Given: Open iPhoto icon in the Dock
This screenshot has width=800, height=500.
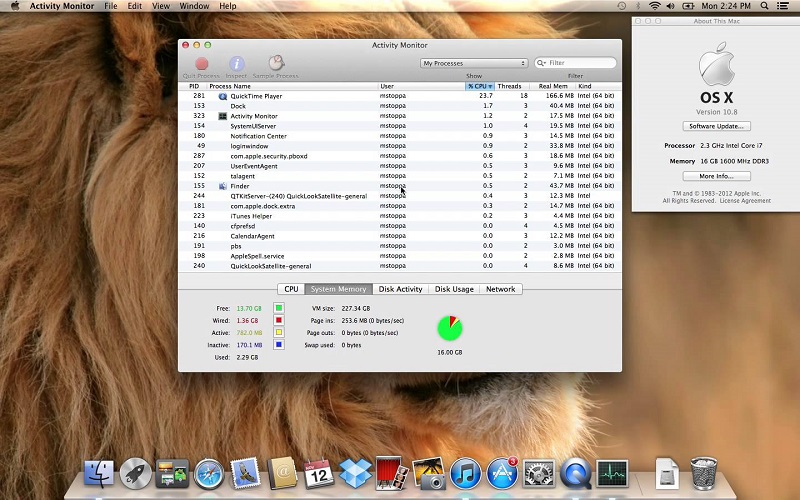Looking at the screenshot, I should click(x=429, y=473).
